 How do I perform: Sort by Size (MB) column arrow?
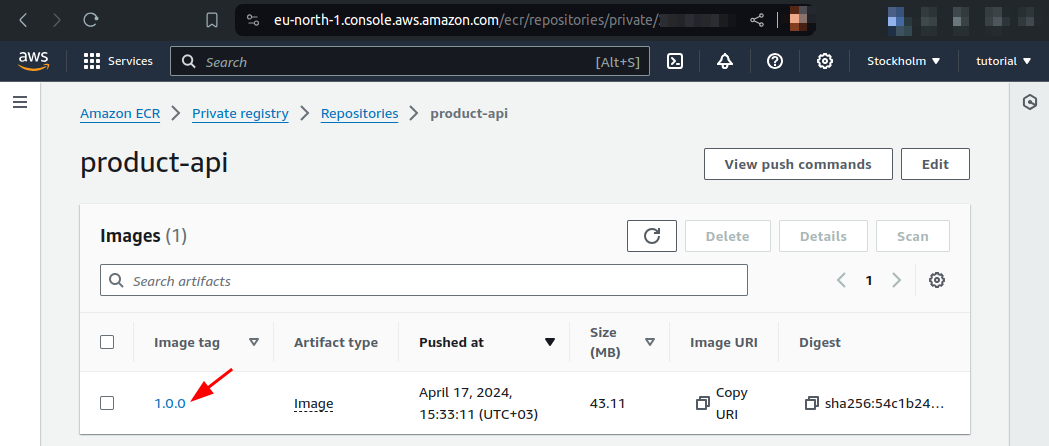[x=650, y=342]
